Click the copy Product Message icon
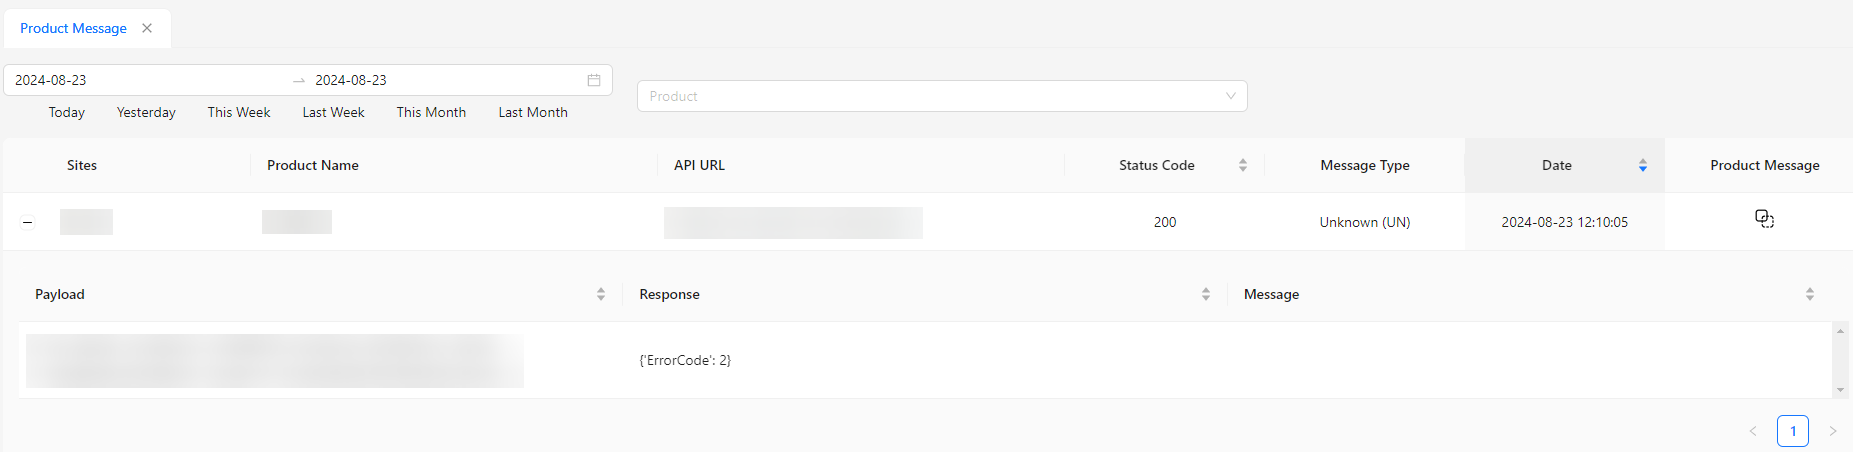The height and width of the screenshot is (452, 1853). [x=1764, y=219]
